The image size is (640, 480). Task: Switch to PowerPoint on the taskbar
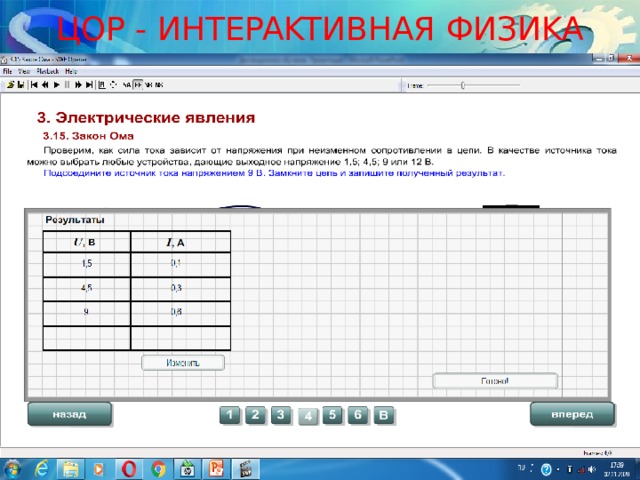tap(216, 469)
